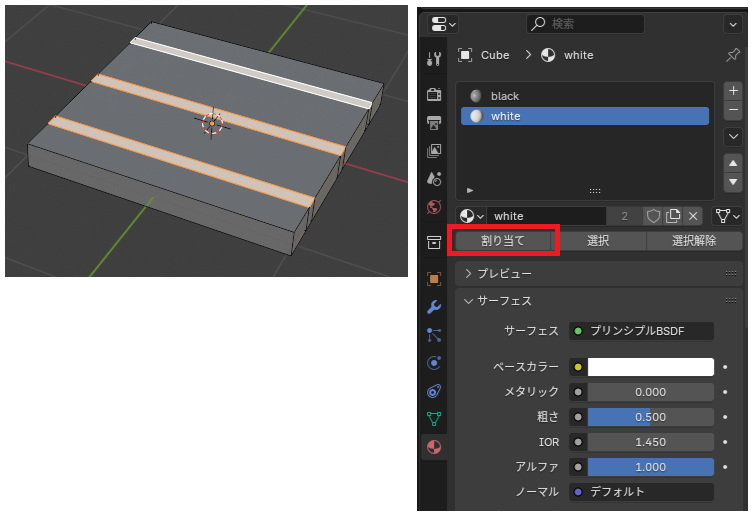Open the material link mode dropdown
756x517 pixels.
coord(727,216)
